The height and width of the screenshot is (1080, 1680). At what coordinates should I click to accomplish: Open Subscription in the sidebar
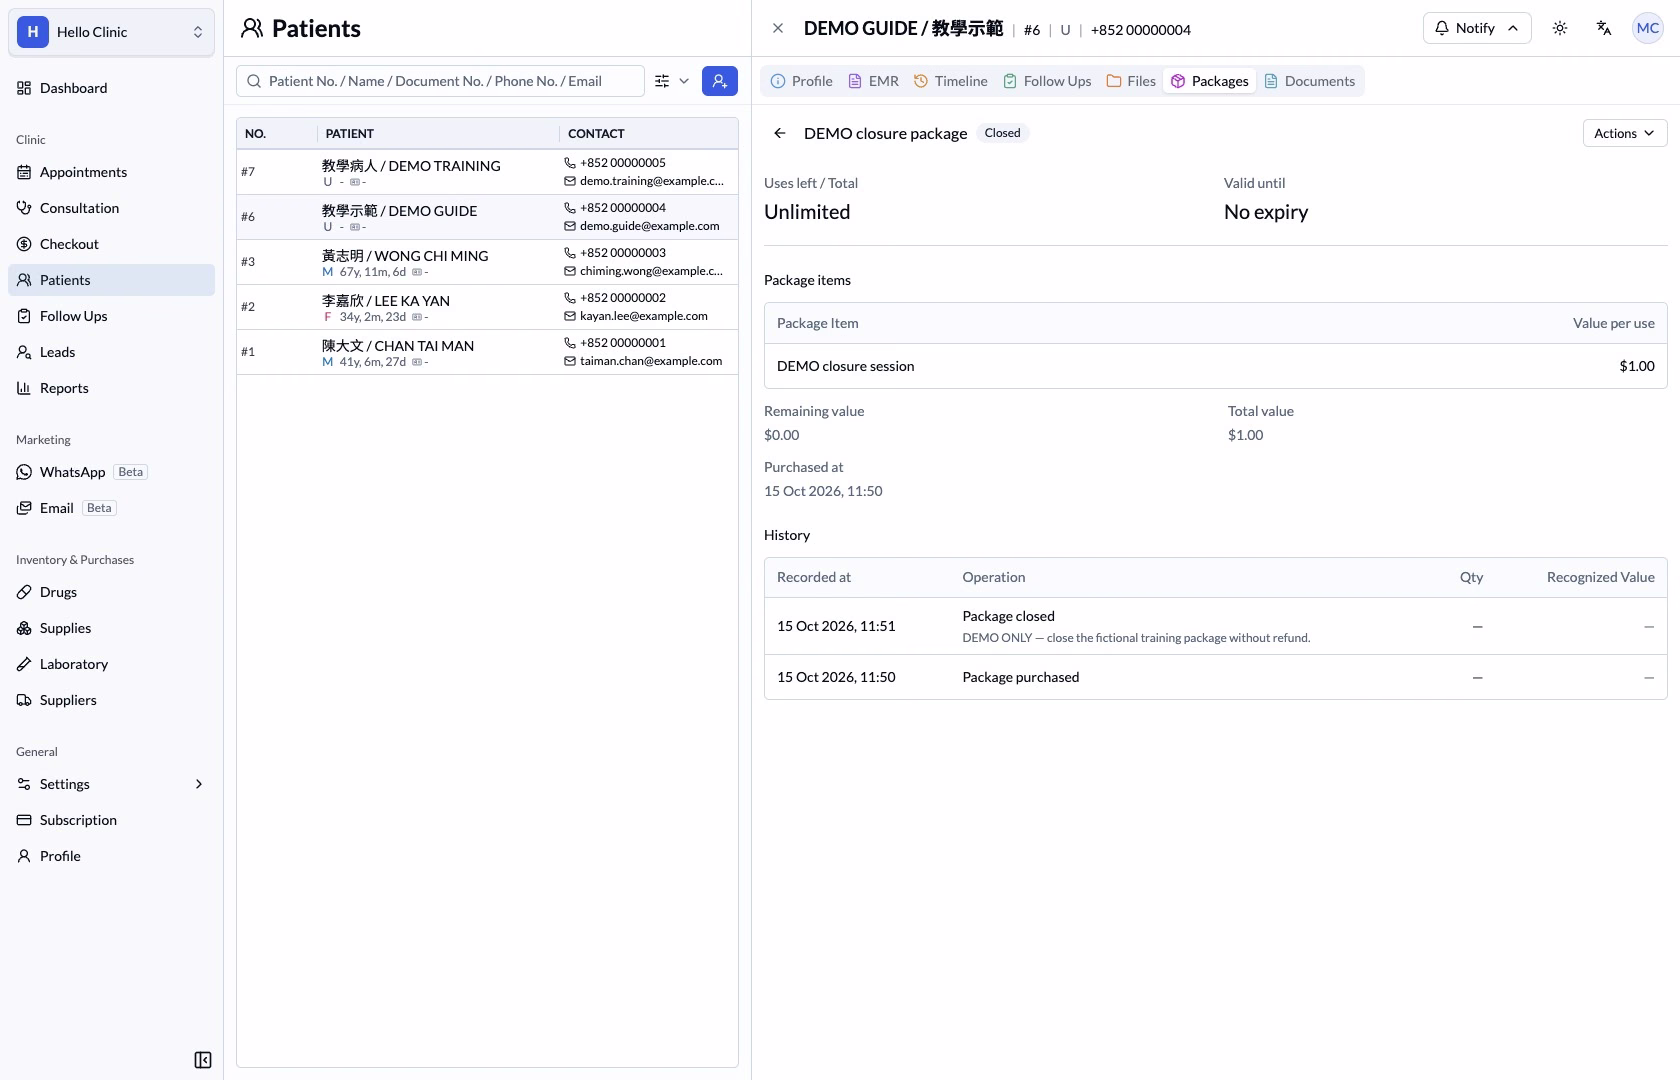pyautogui.click(x=111, y=820)
